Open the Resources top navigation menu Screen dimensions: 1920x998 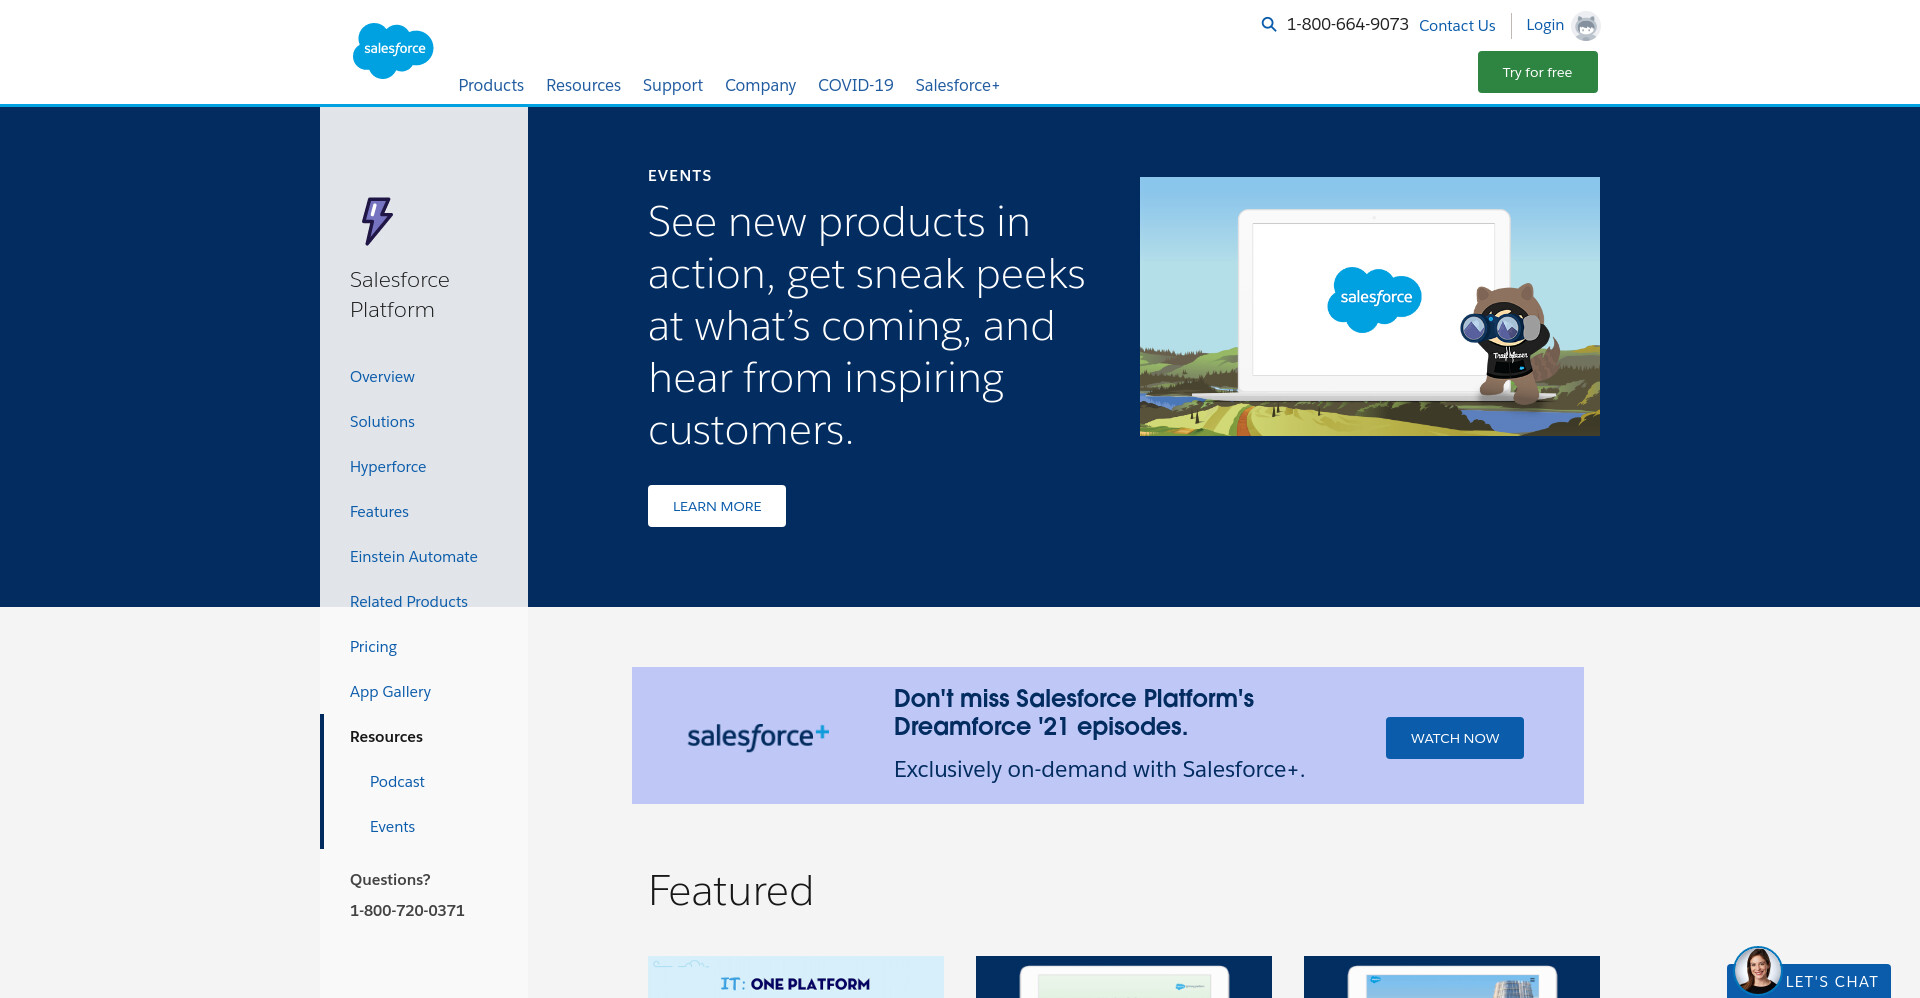pos(583,85)
